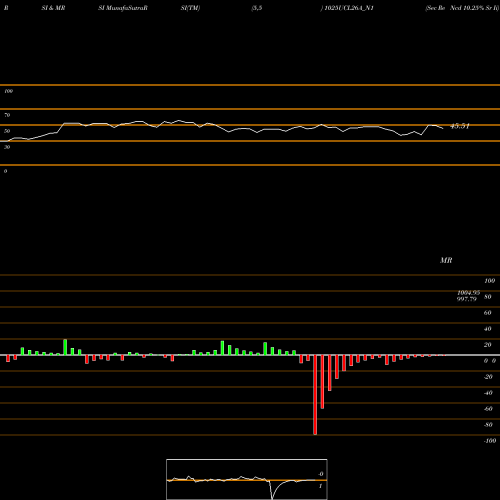Click the 'SI & MR' header text
This screenshot has height=500, width=500.
click(53, 8)
